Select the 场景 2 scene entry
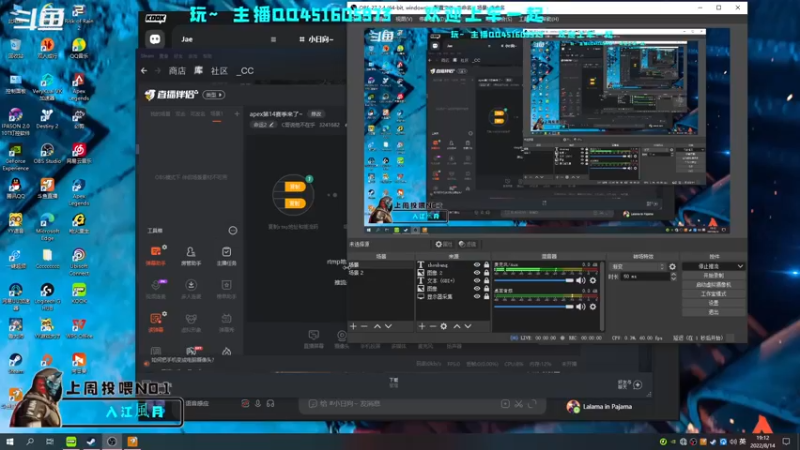Screen dimensions: 800x450 380,273
